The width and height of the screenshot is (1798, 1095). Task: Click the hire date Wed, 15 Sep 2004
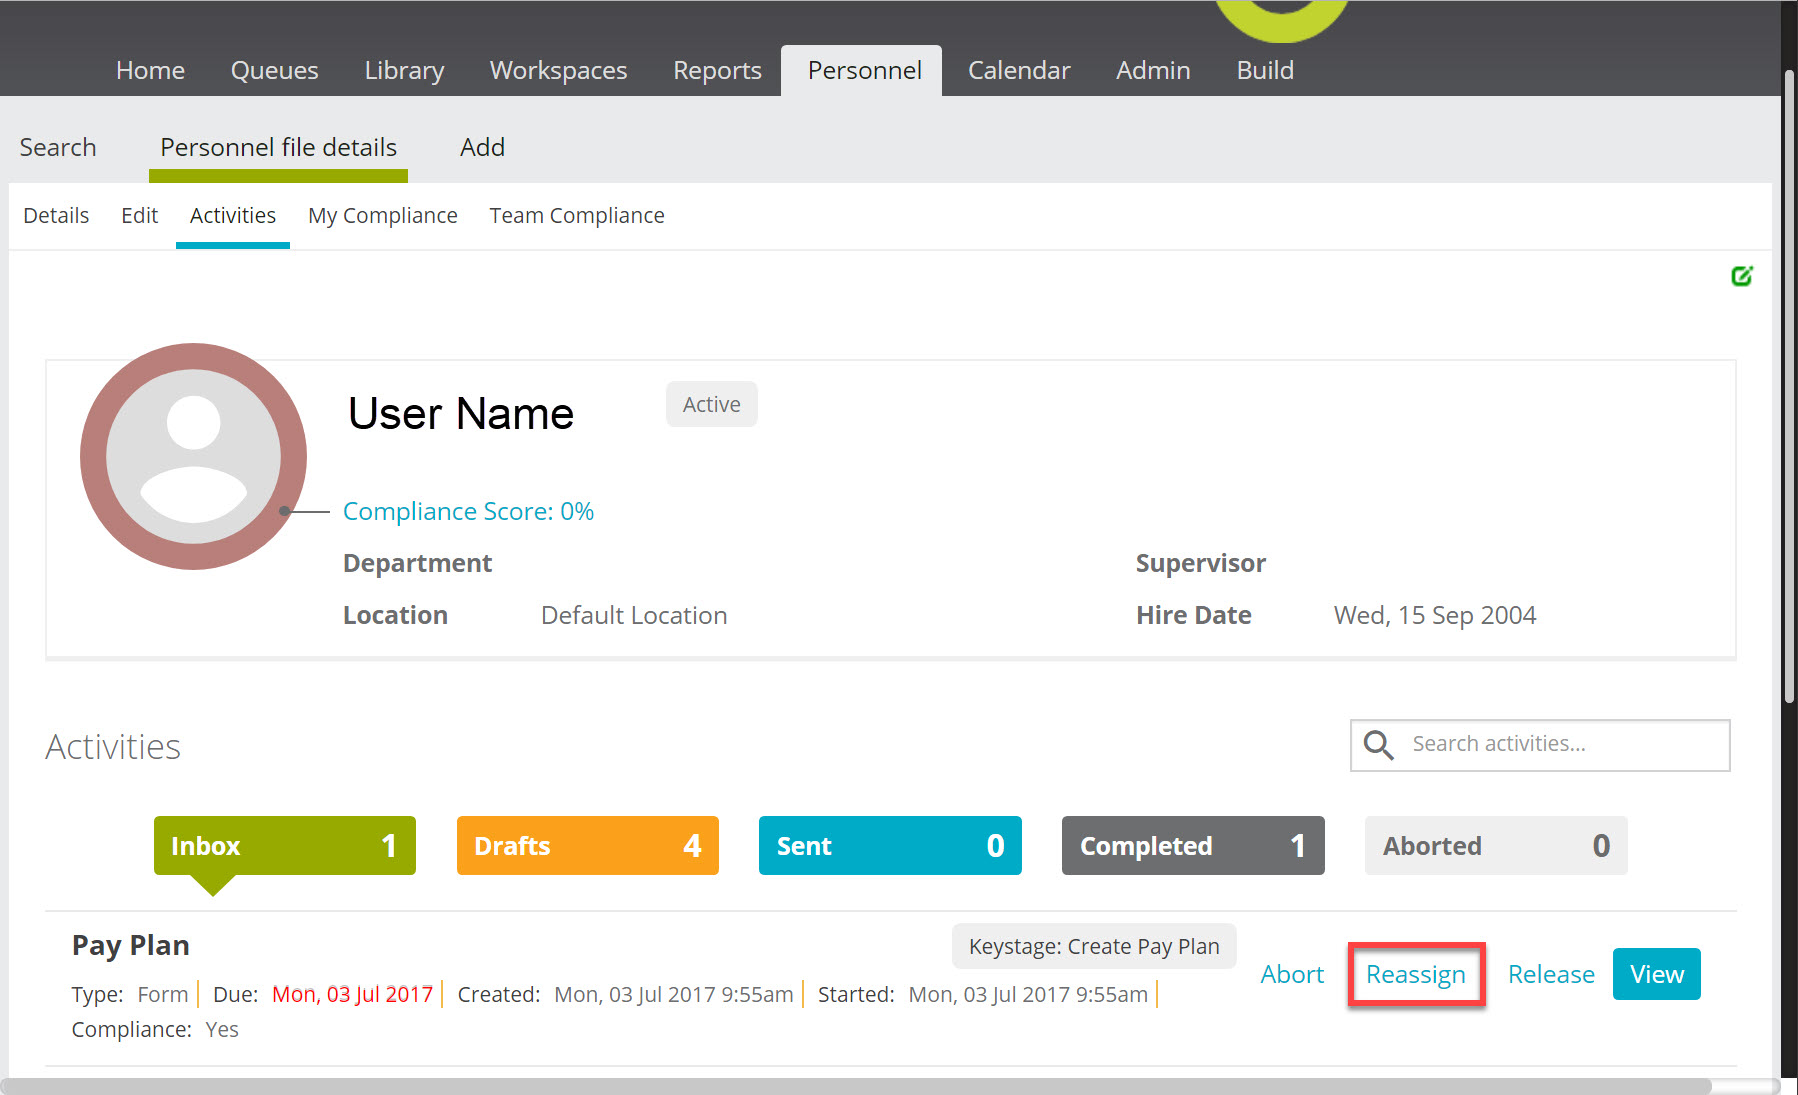pyautogui.click(x=1435, y=615)
